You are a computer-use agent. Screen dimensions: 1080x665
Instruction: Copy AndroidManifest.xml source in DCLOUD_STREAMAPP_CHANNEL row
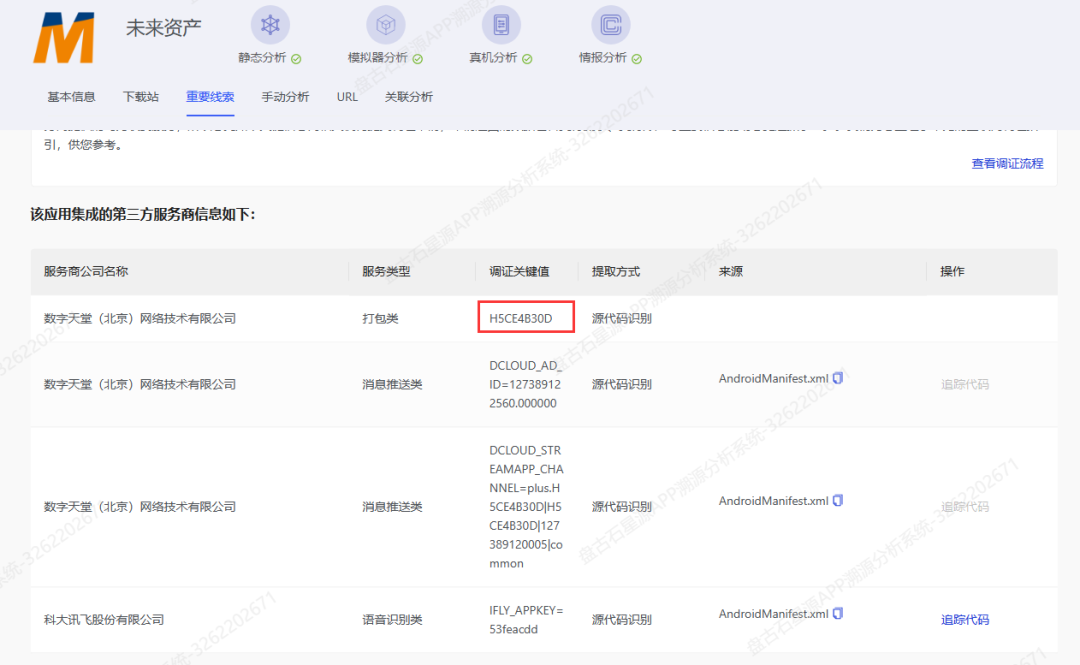[838, 500]
